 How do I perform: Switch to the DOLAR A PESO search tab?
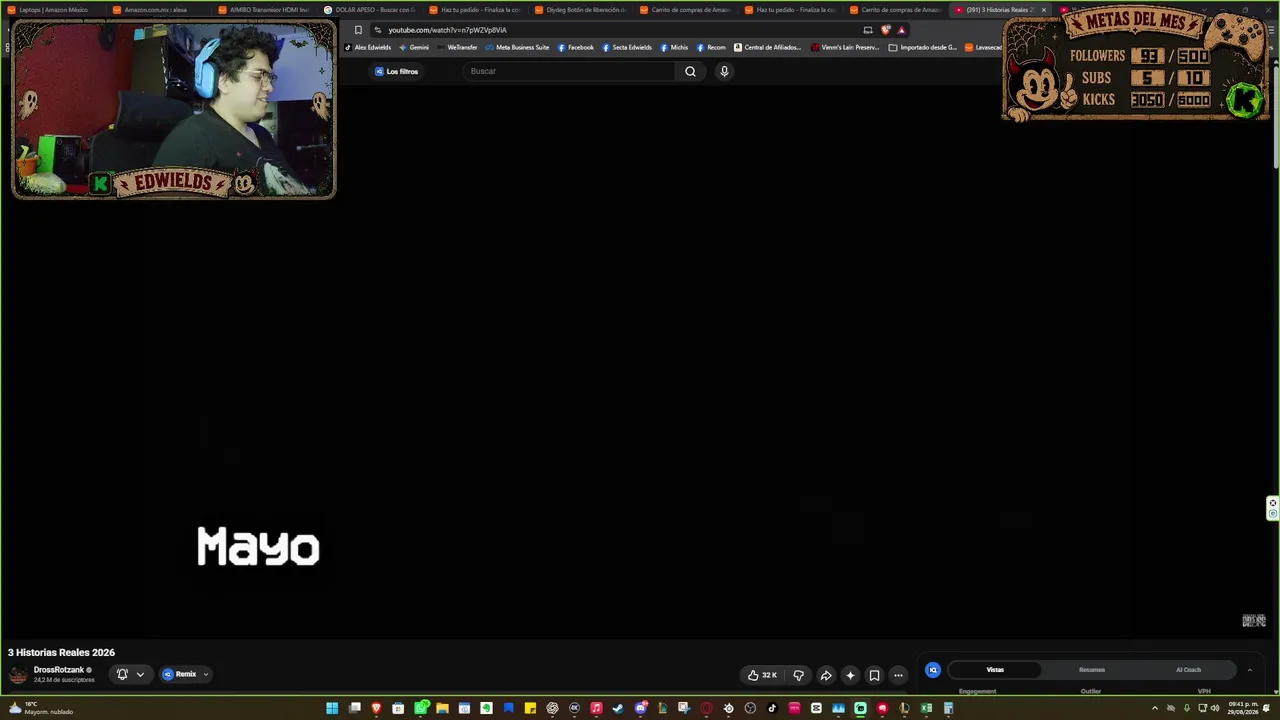coord(368,10)
